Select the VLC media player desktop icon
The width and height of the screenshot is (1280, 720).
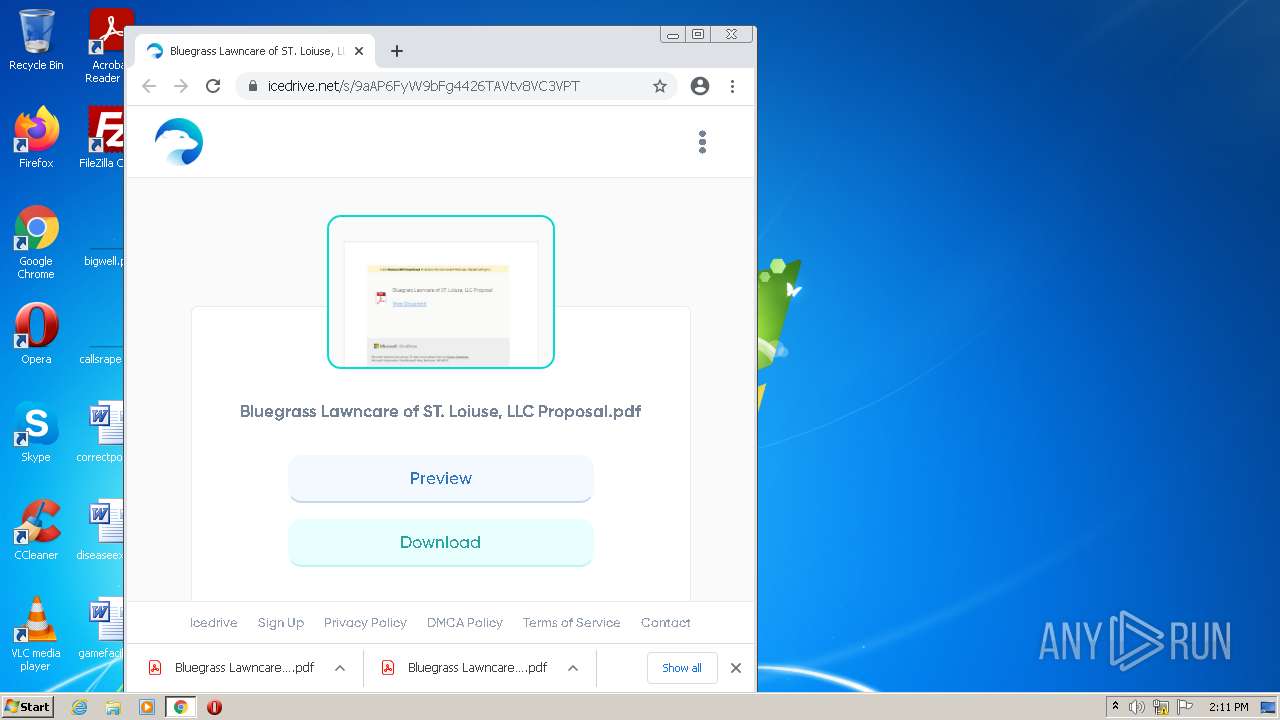pyautogui.click(x=36, y=634)
